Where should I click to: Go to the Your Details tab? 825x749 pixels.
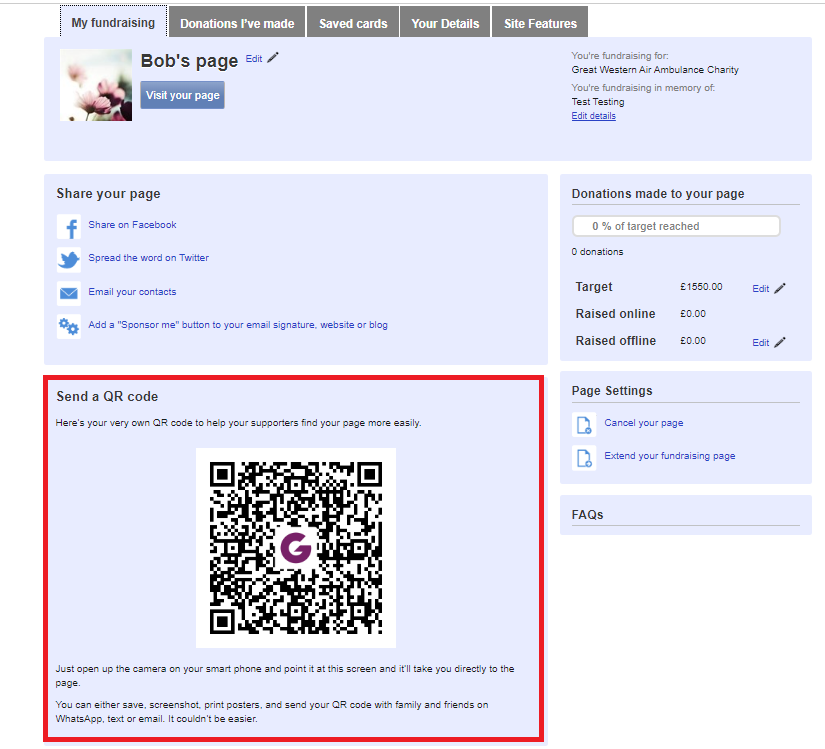[x=445, y=23]
